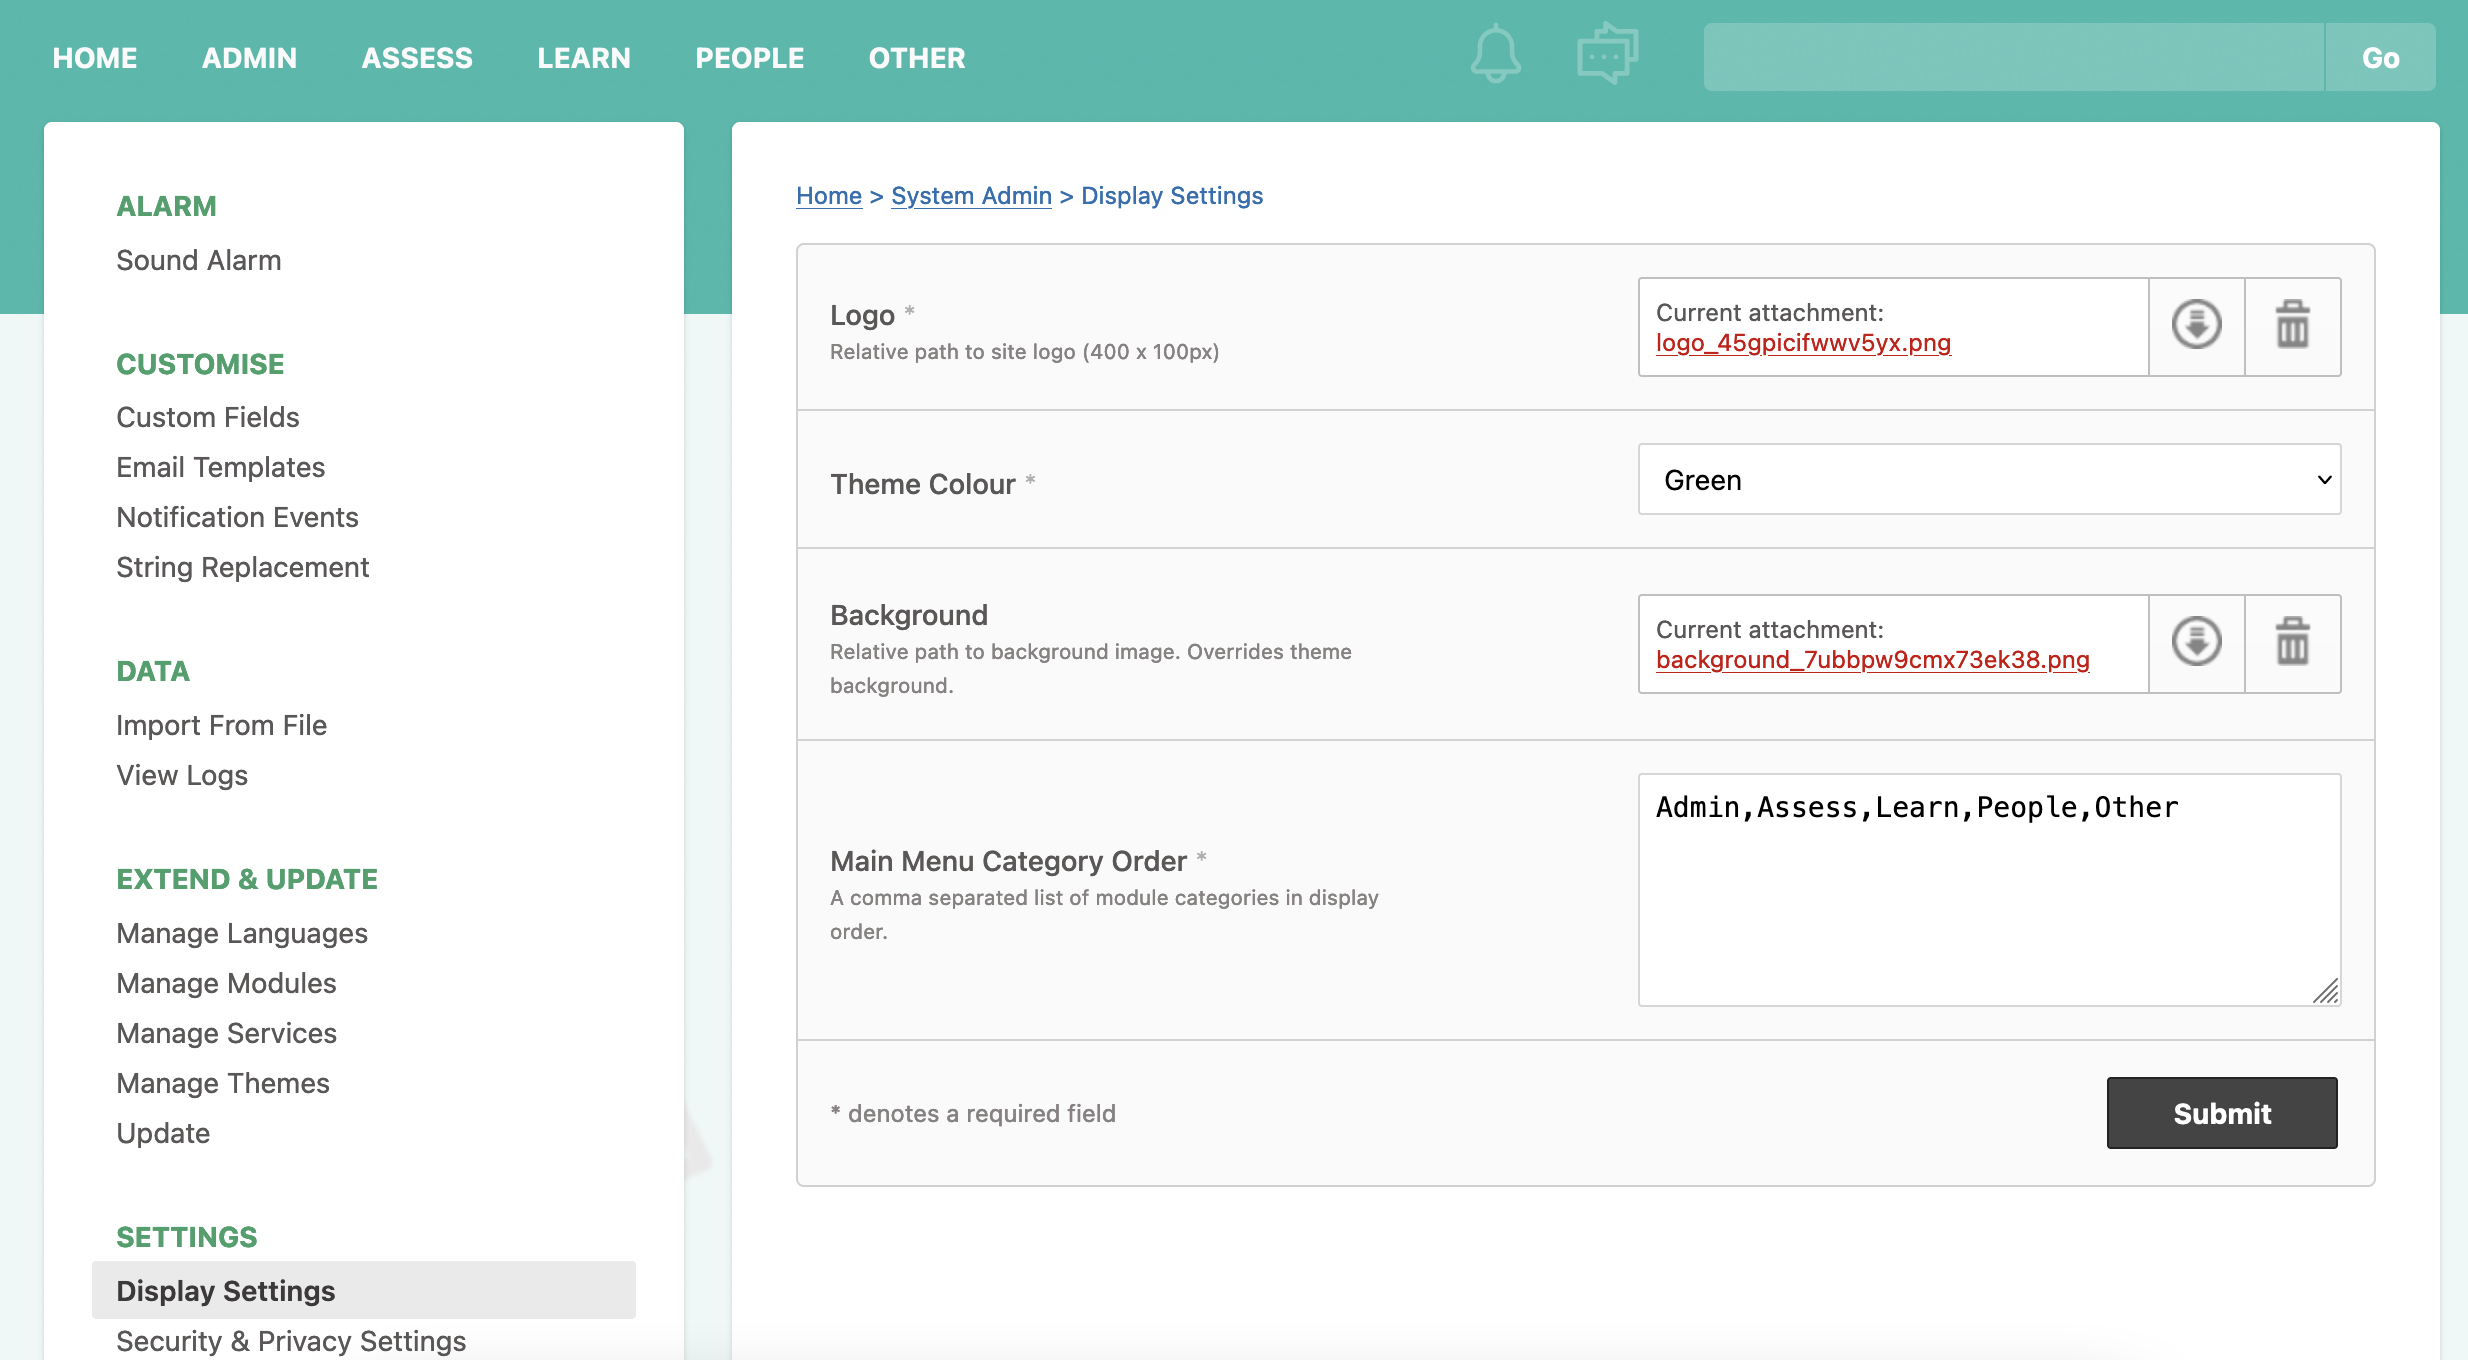Viewport: 2468px width, 1360px height.
Task: Download the current background attachment
Action: [x=2196, y=643]
